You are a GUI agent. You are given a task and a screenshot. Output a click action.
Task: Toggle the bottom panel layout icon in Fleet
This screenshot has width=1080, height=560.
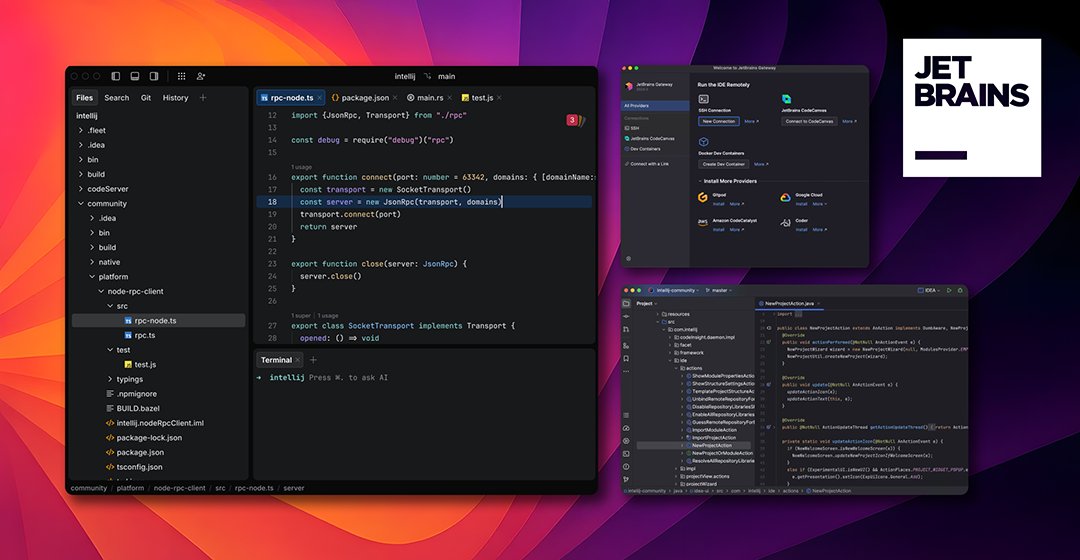pyautogui.click(x=135, y=76)
